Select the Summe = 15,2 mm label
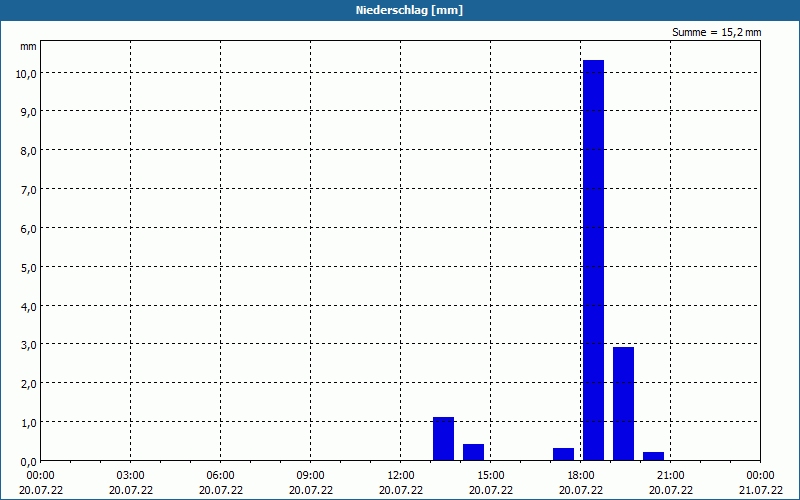The image size is (800, 500). point(716,33)
